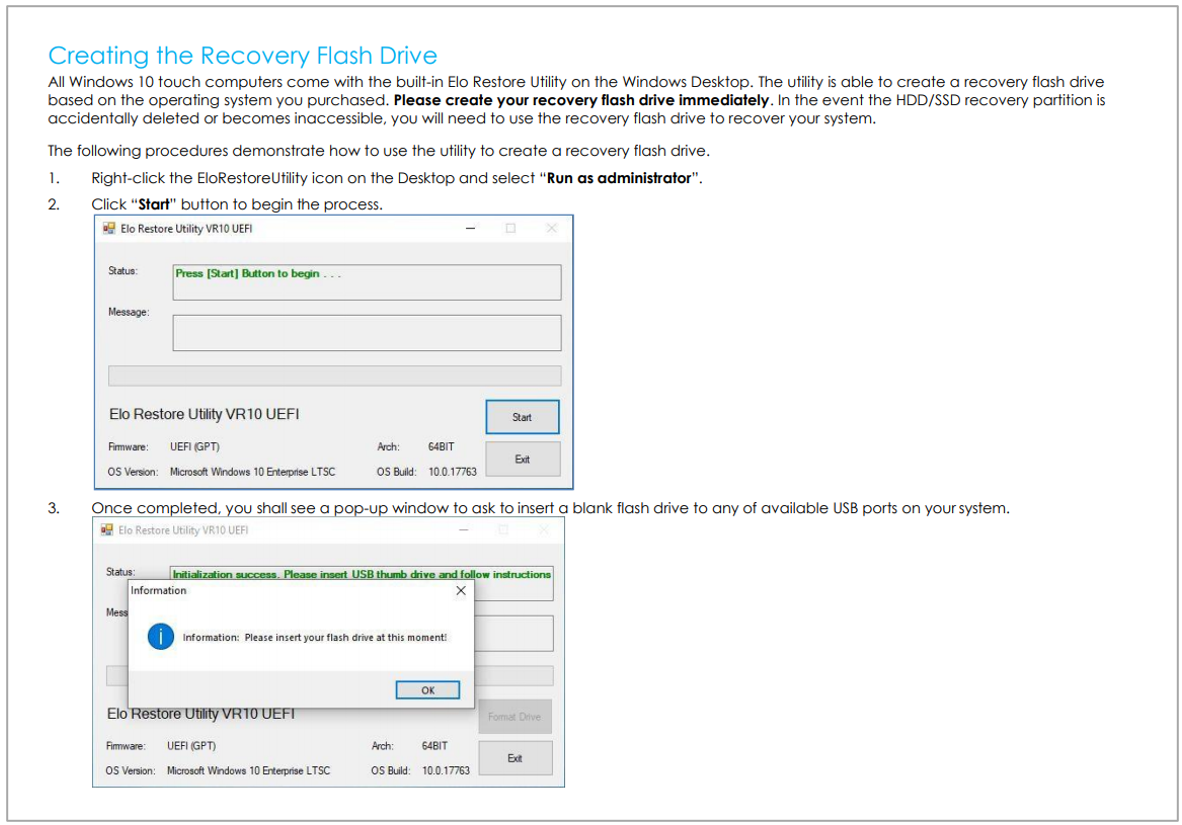Screen dimensions: 1182x825
Task: Click 'Microsoft Windows 10 Enterprise LTSC' in second window
Action: point(249,771)
